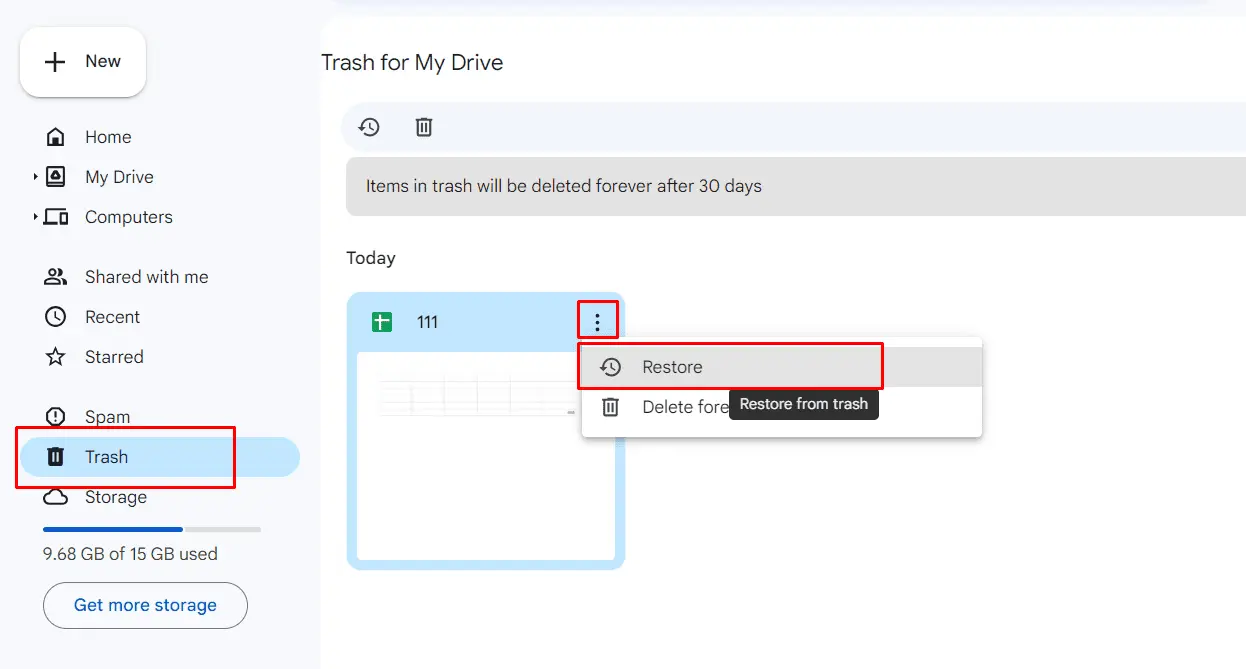Image resolution: width=1246 pixels, height=669 pixels.
Task: Open the Starred section
Action: (114, 357)
